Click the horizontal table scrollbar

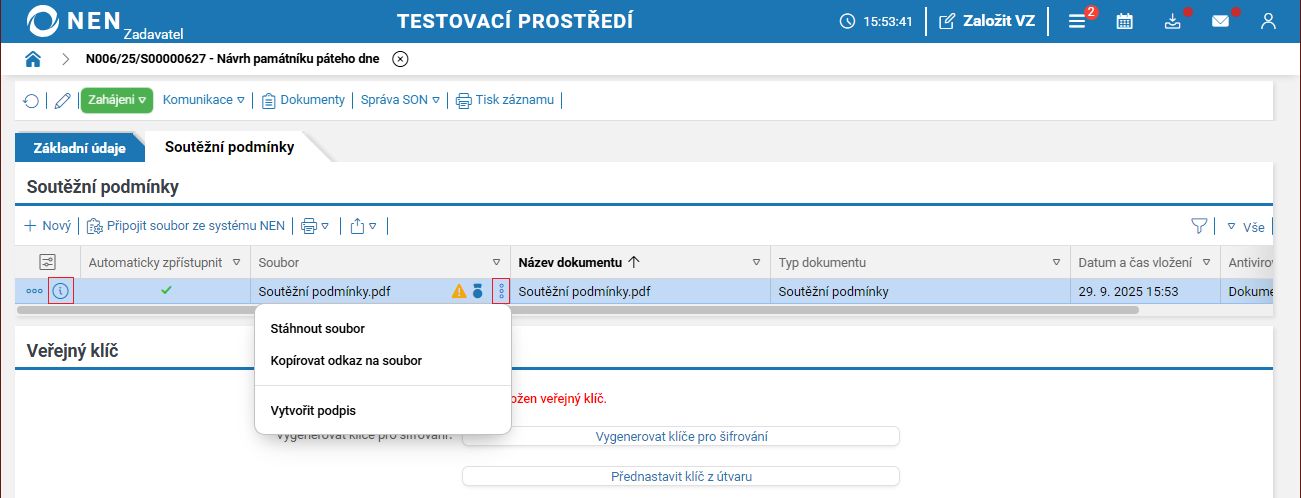578,310
